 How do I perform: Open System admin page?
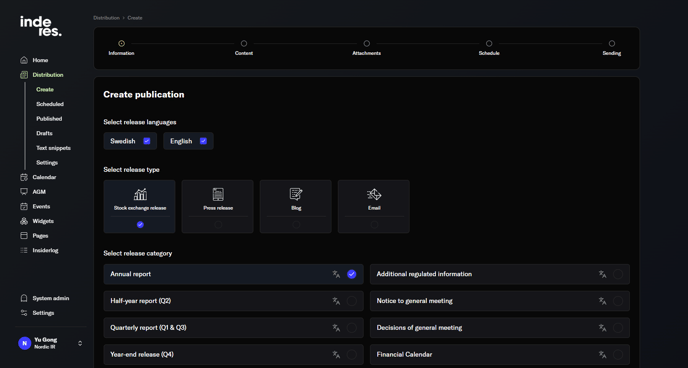pyautogui.click(x=50, y=298)
